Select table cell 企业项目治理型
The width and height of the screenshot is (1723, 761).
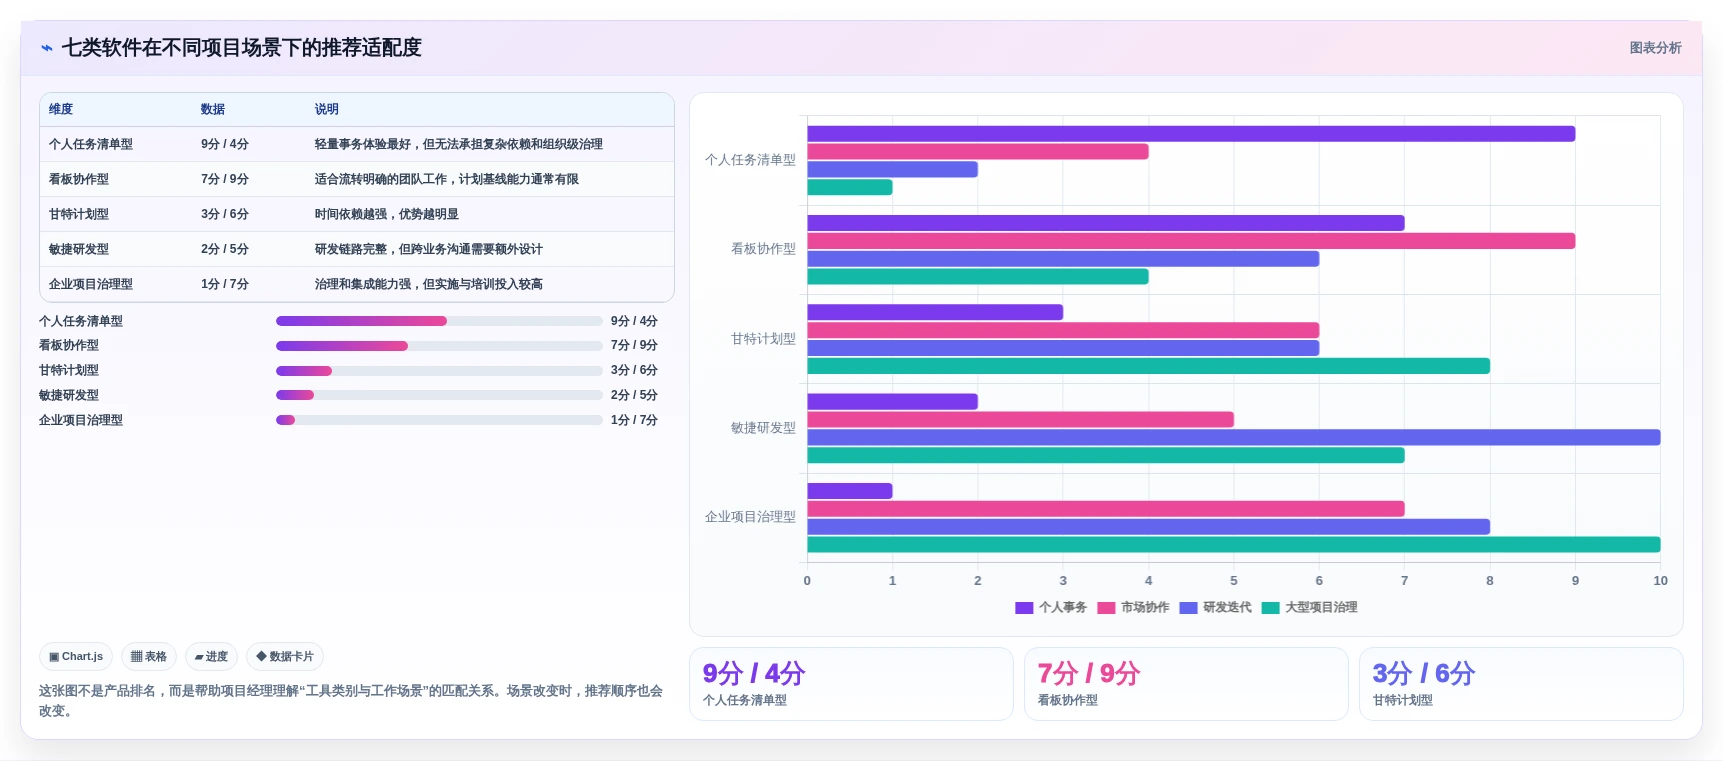pos(91,285)
